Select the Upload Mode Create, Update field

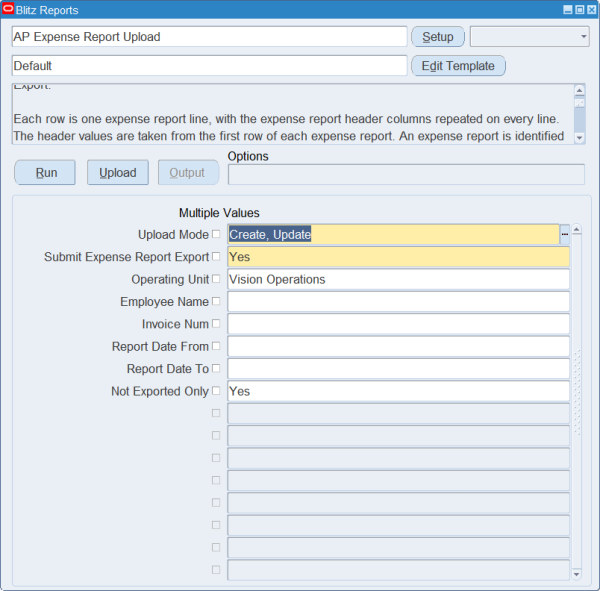(x=393, y=234)
